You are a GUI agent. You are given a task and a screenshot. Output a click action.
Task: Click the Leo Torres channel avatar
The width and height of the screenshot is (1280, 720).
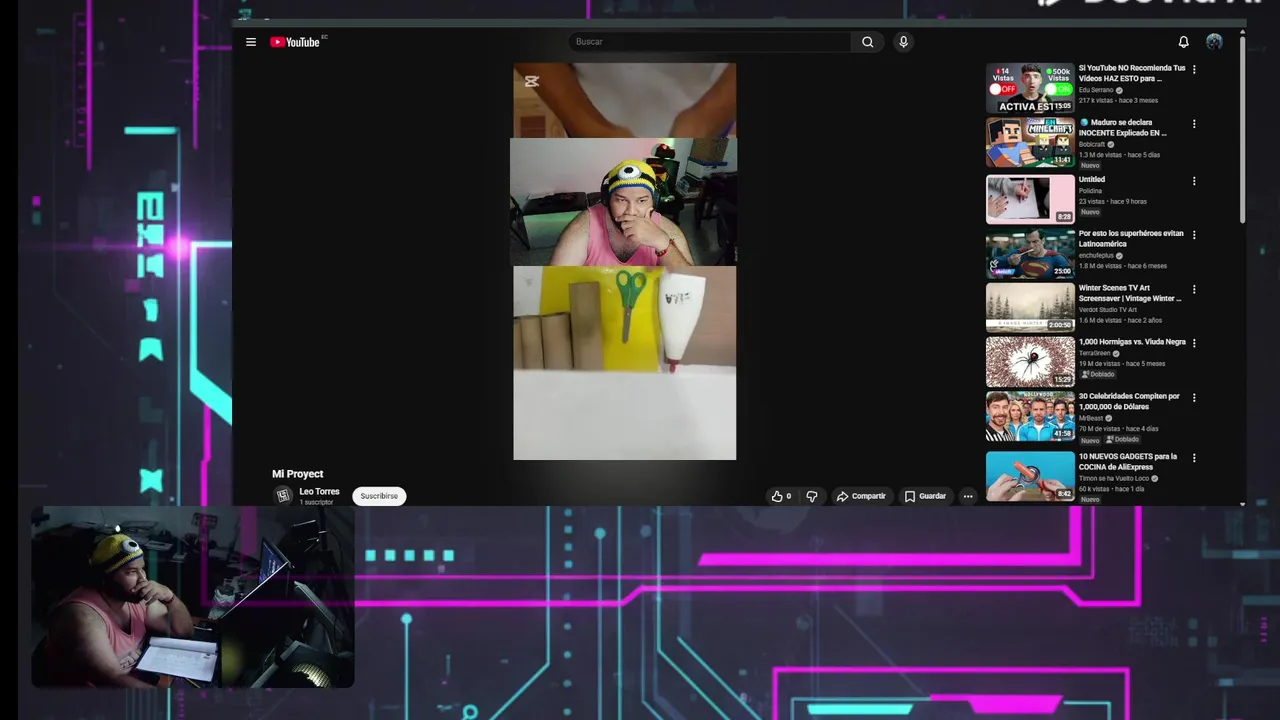pos(283,495)
